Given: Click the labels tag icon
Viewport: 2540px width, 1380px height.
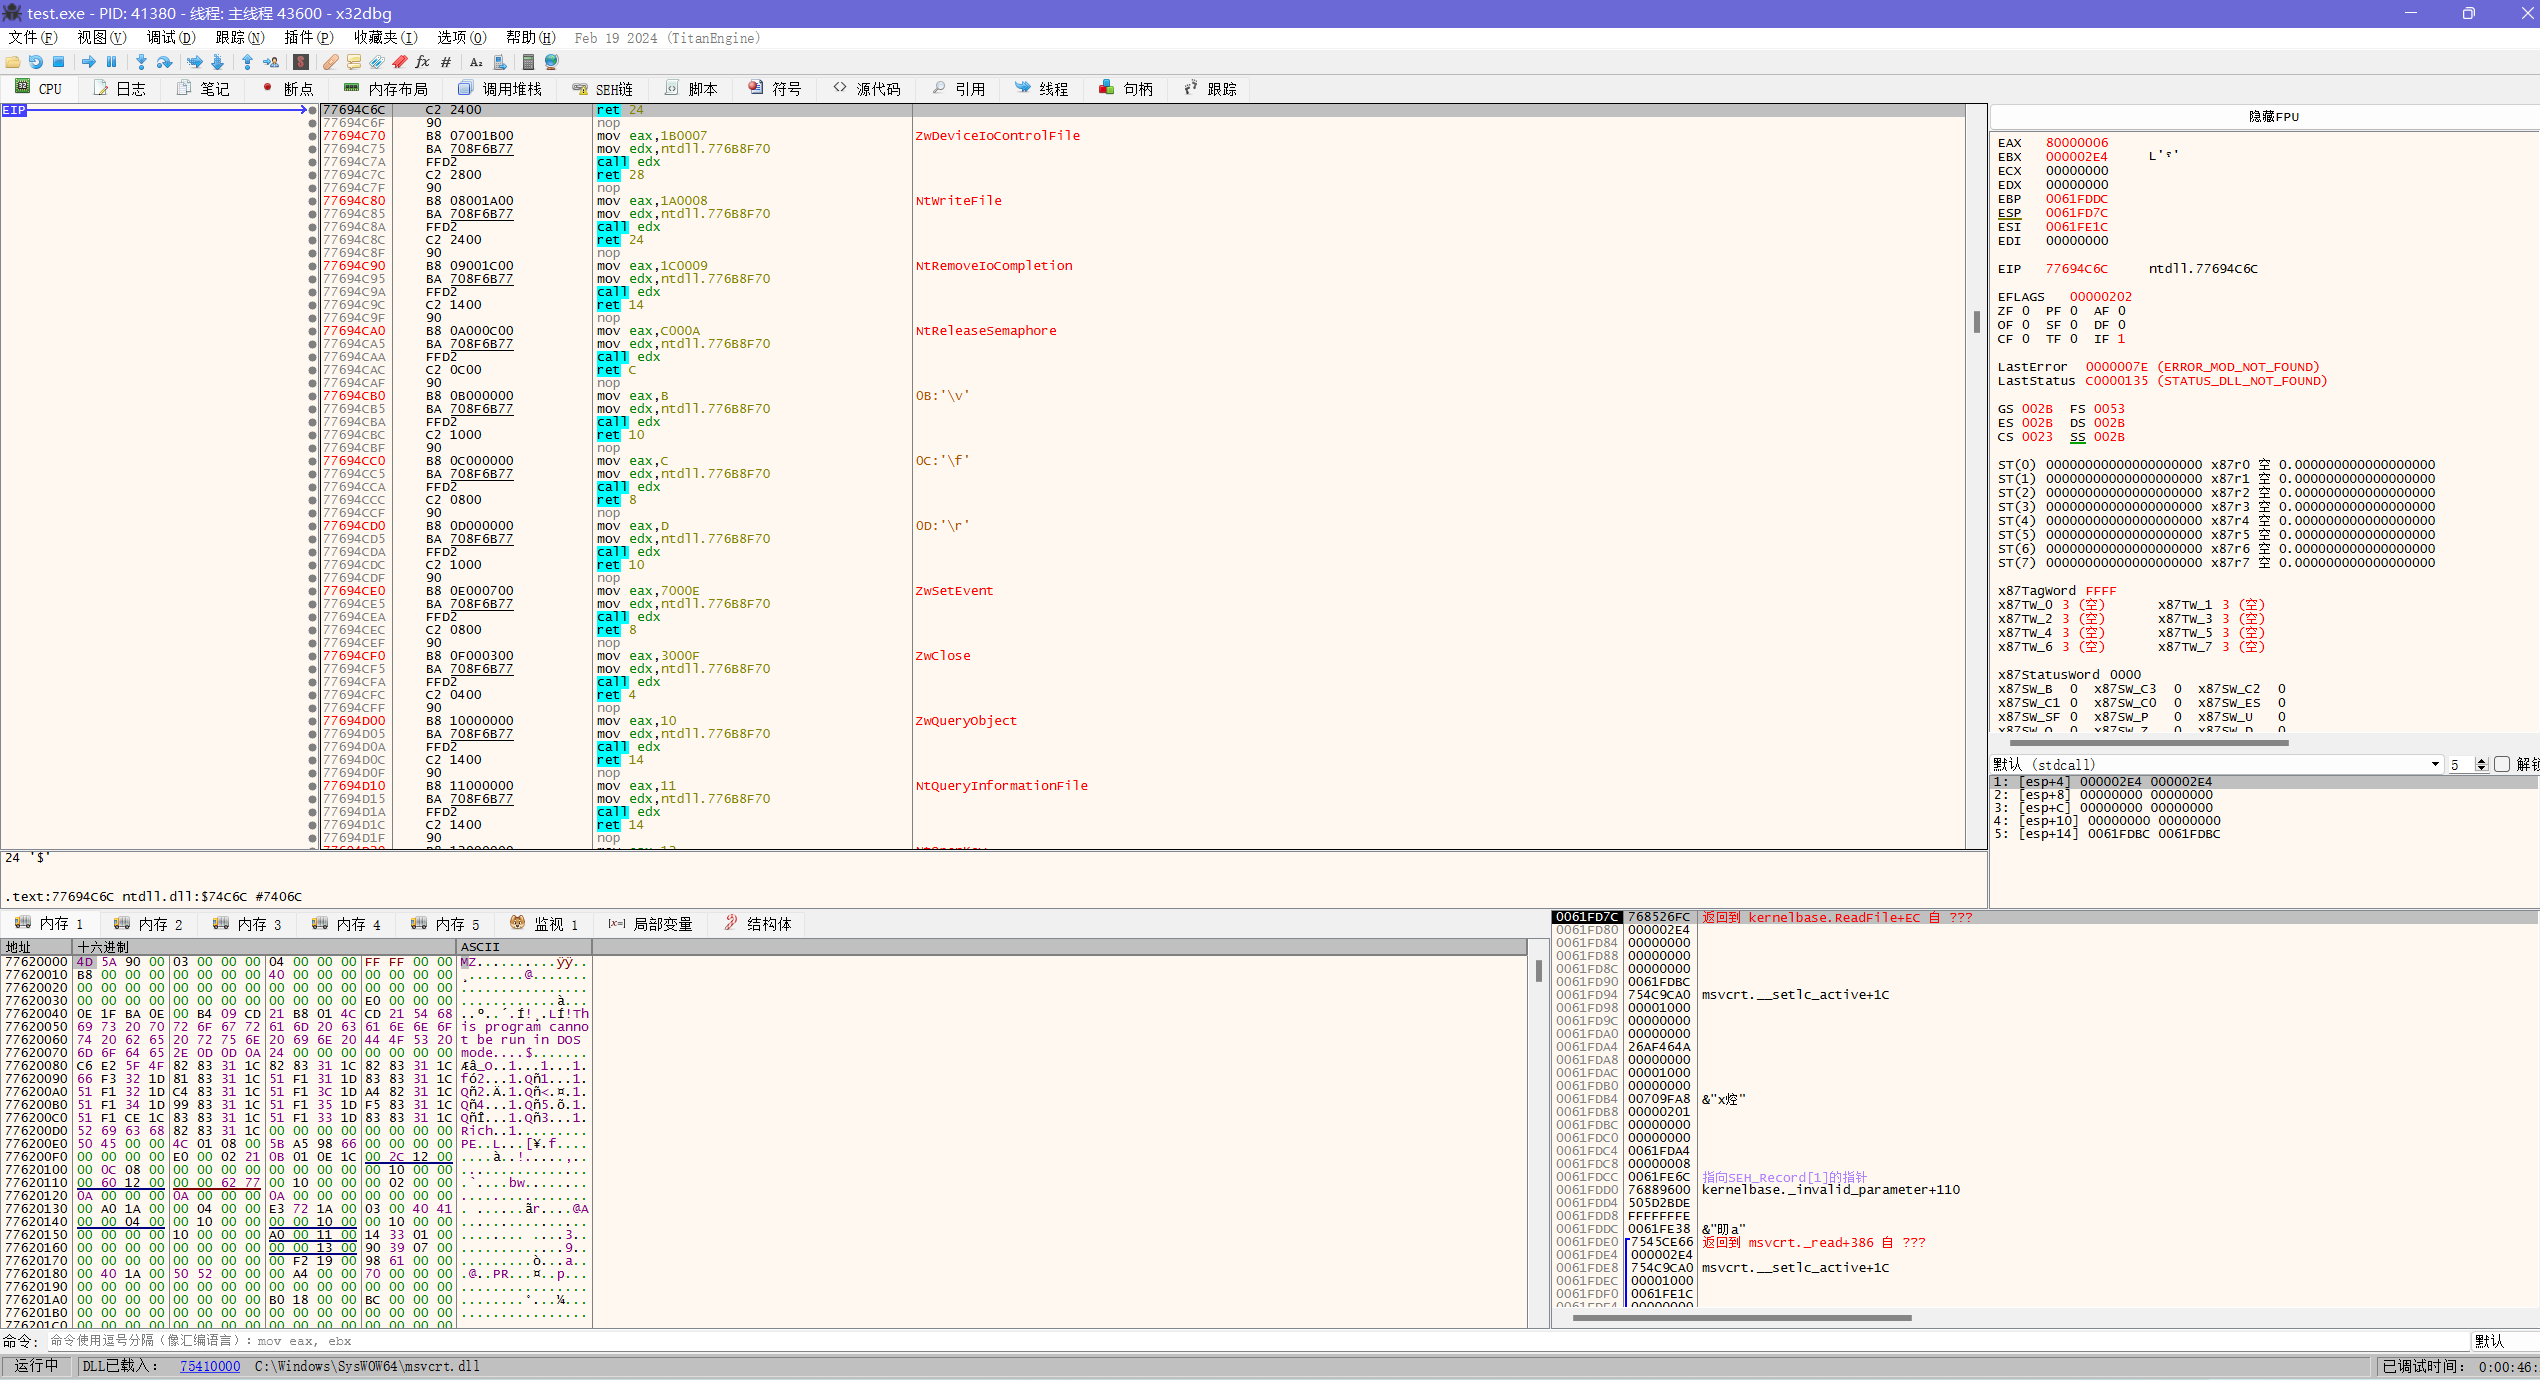Looking at the screenshot, I should [376, 62].
